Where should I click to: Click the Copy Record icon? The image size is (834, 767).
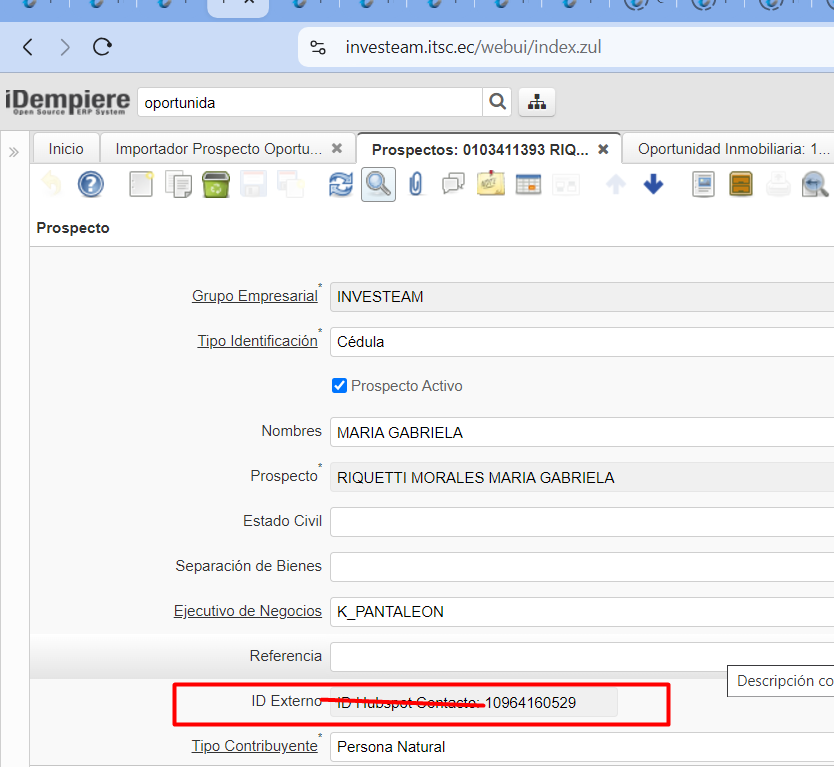(178, 184)
